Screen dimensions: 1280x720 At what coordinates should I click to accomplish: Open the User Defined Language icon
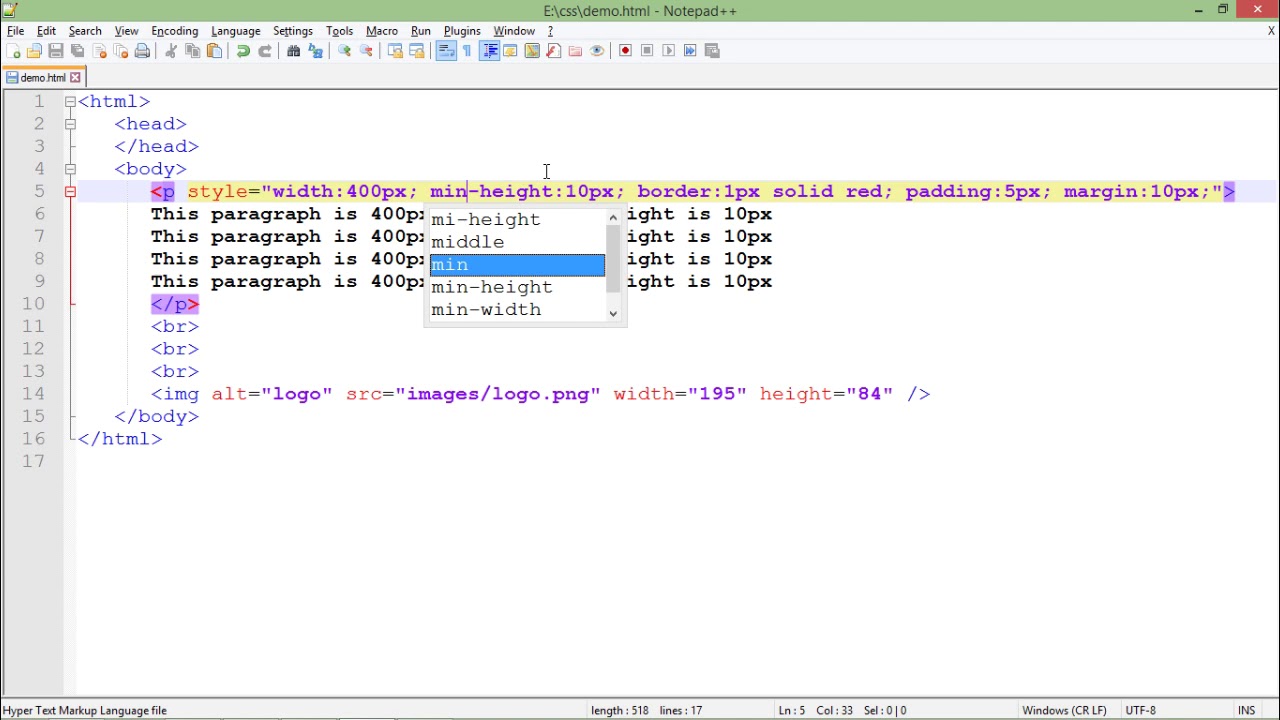pos(510,51)
